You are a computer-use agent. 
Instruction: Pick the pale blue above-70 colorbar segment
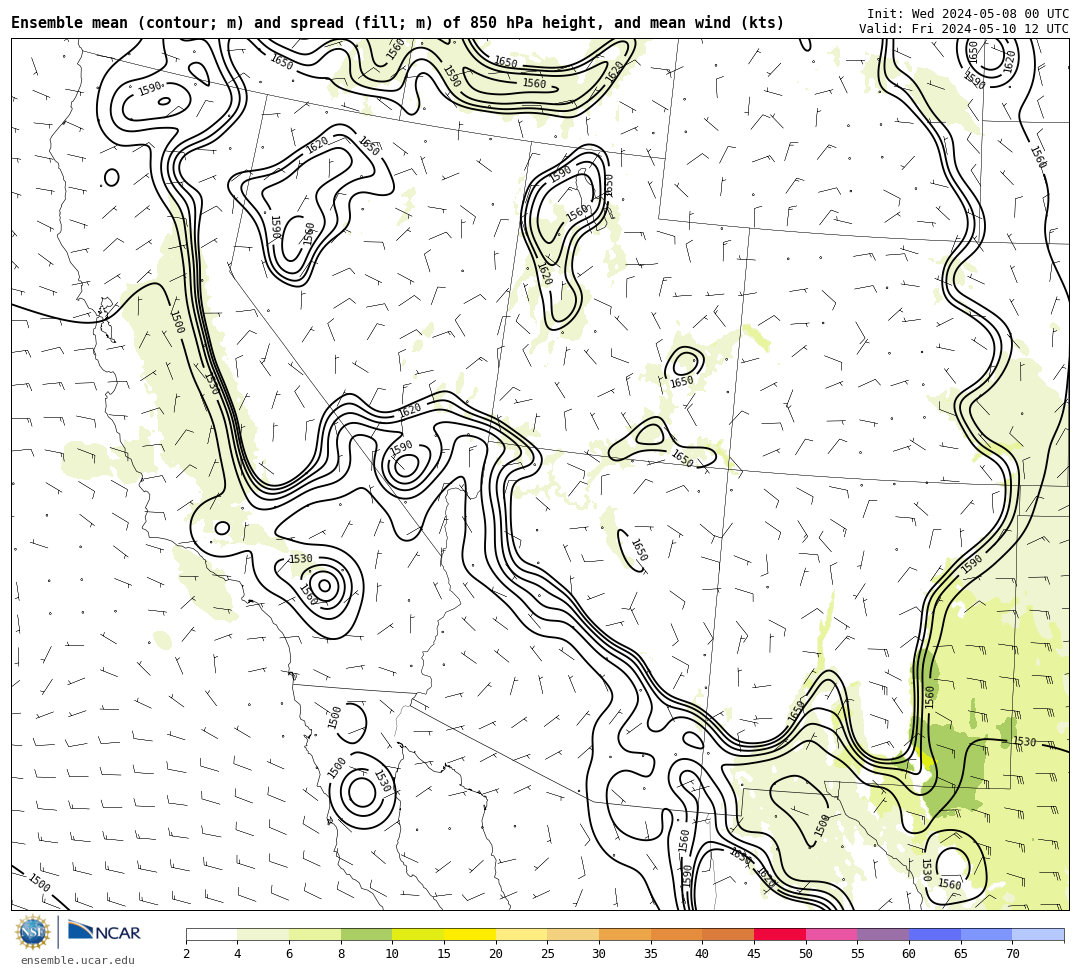pos(1038,935)
